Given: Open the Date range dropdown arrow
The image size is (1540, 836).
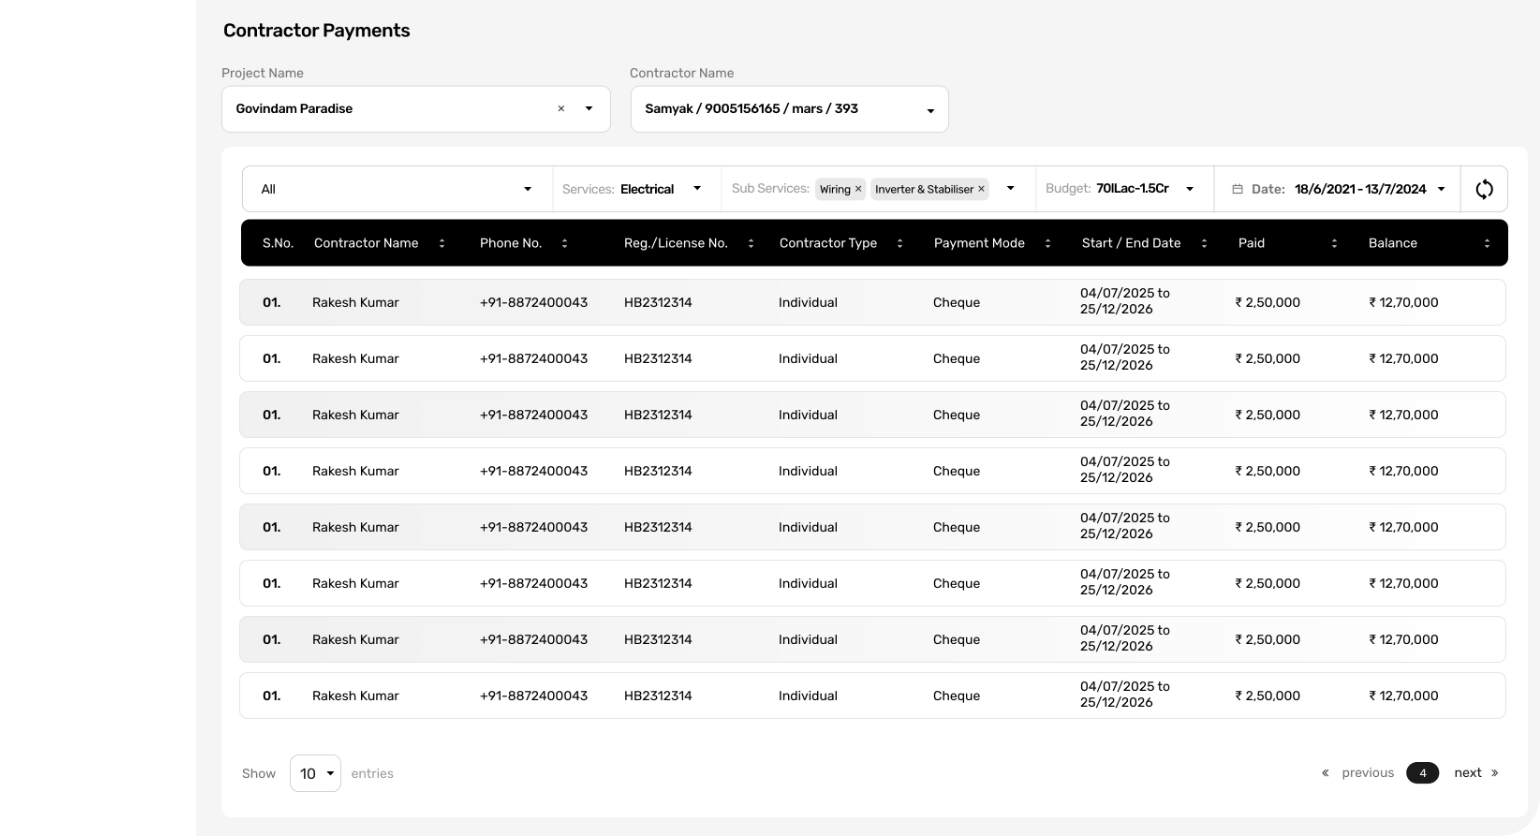Looking at the screenshot, I should point(1441,189).
